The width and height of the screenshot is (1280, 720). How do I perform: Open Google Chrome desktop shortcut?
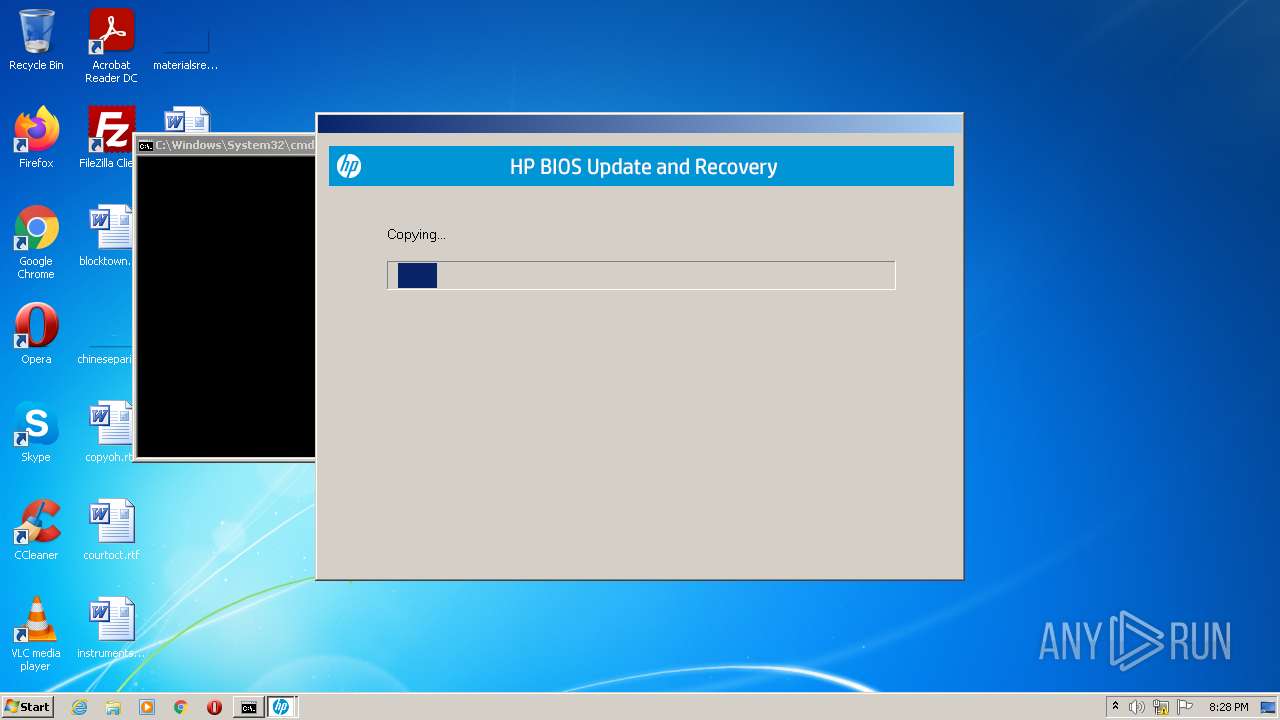(36, 242)
